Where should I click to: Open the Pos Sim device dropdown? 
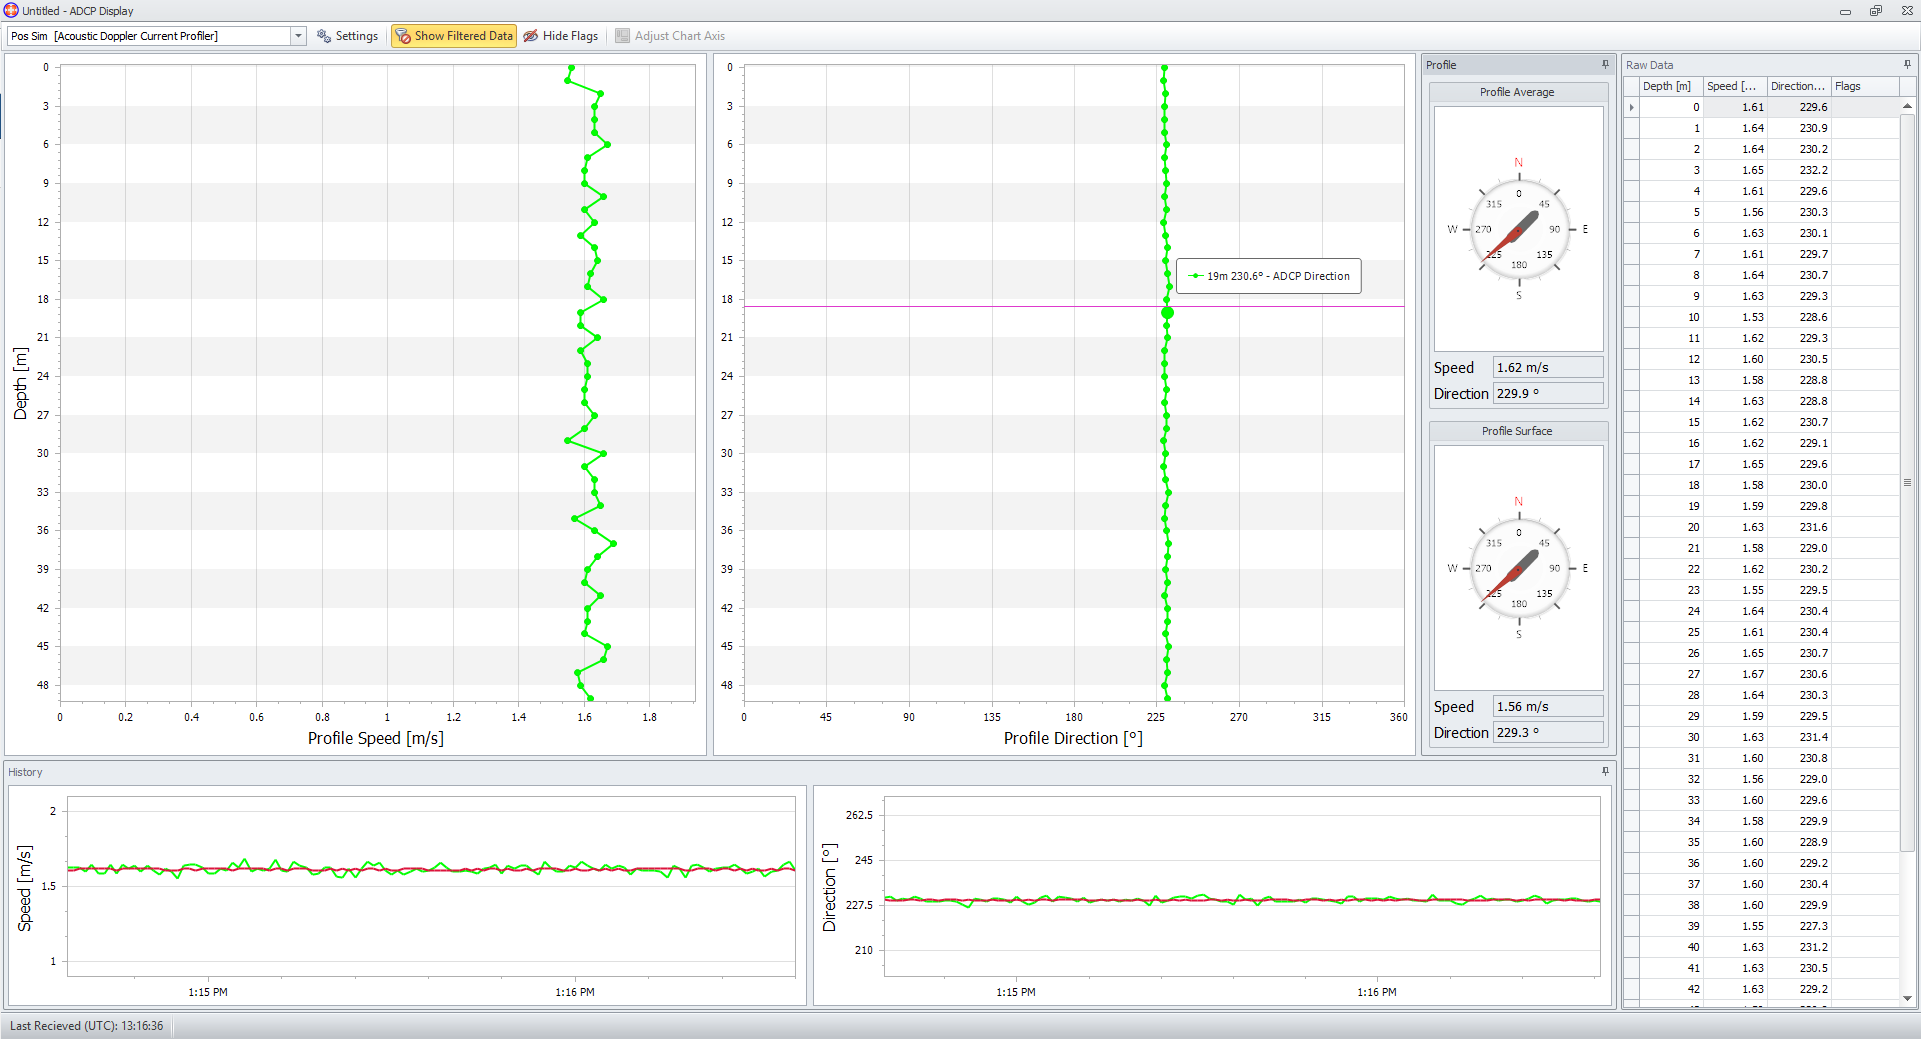point(298,36)
